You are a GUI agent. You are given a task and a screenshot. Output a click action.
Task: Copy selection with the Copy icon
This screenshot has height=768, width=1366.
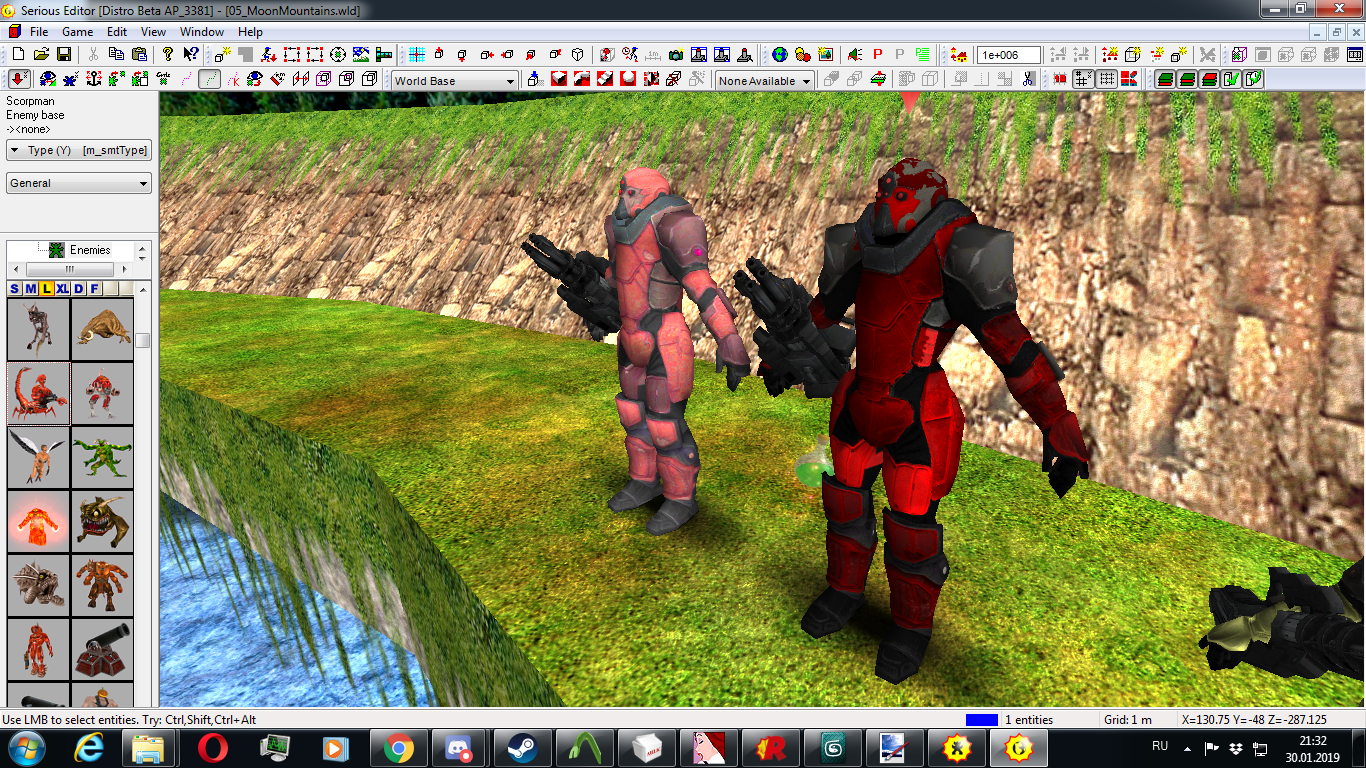116,54
